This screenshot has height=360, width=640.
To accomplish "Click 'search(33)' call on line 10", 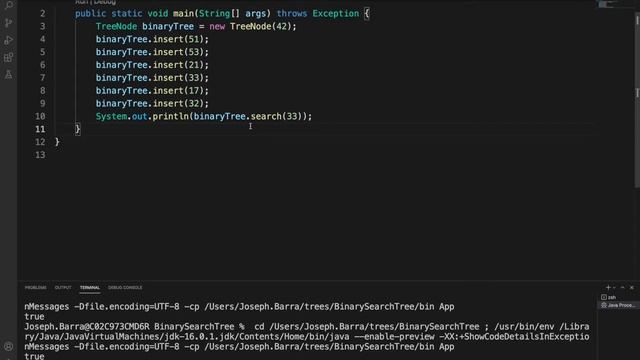I will tap(276, 116).
